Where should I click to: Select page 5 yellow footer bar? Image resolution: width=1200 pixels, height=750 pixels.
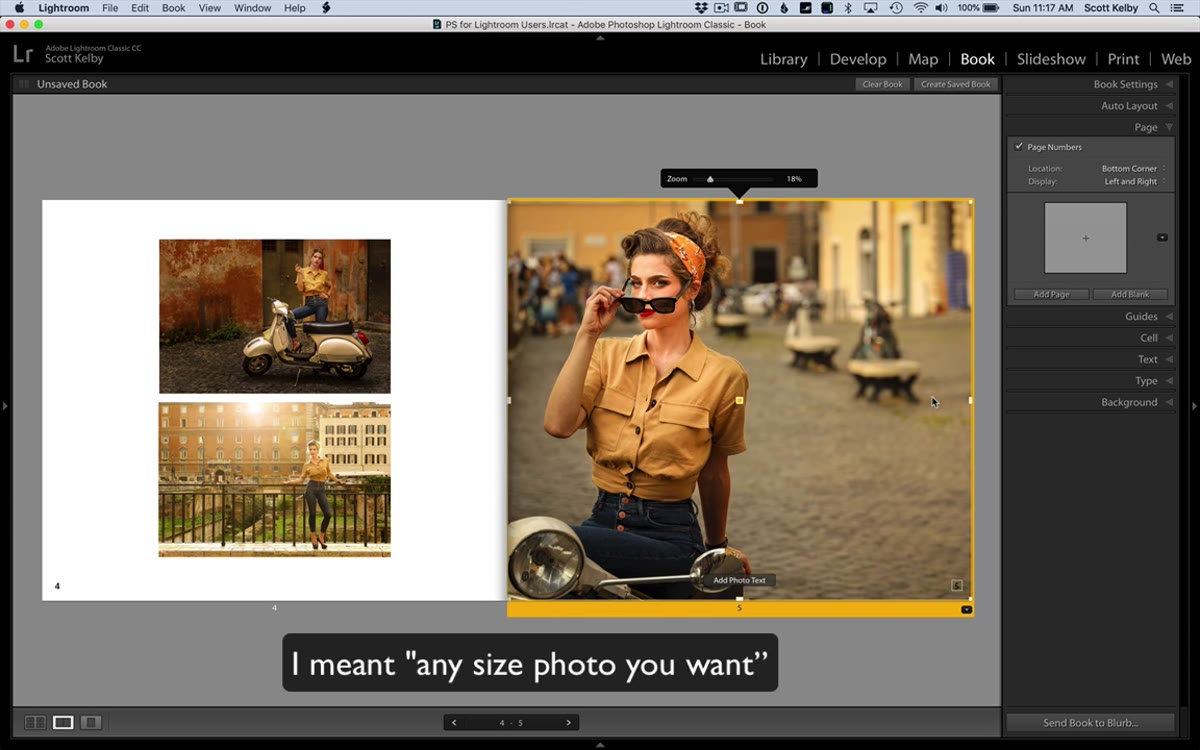(x=739, y=608)
